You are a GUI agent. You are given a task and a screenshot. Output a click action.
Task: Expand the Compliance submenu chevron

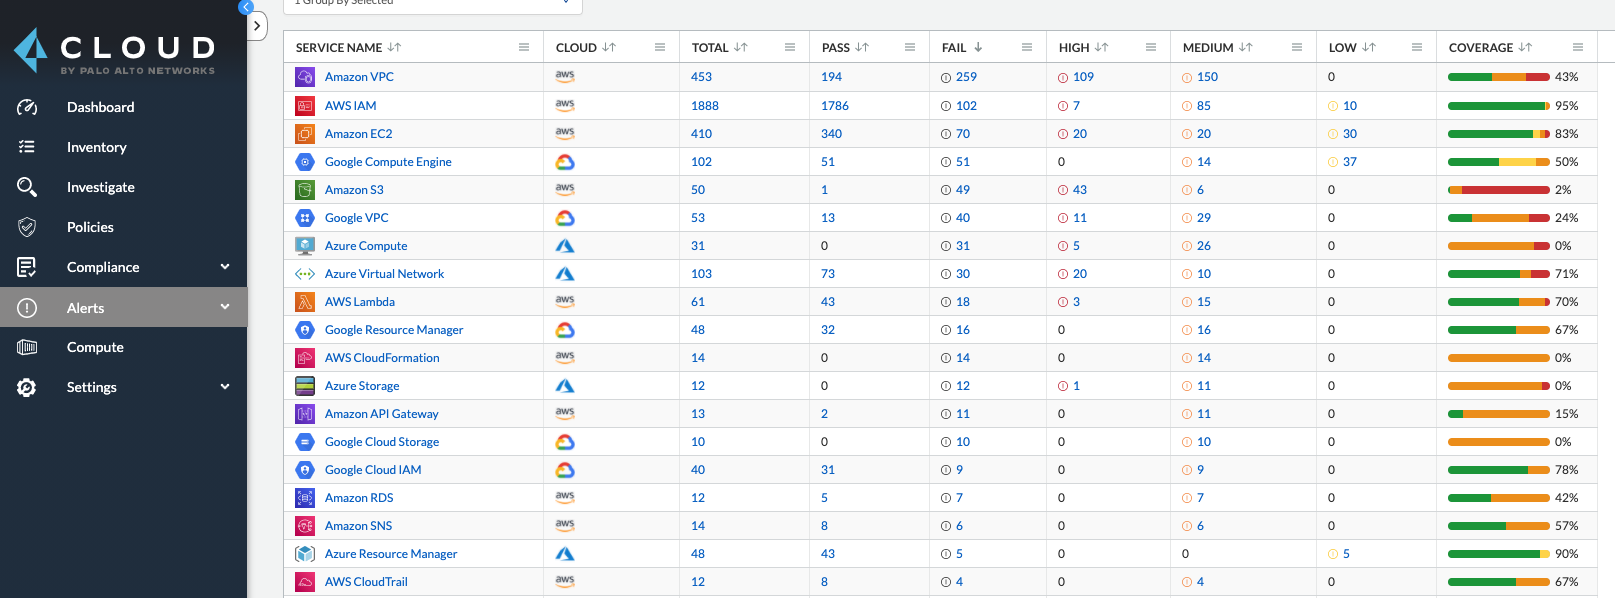(225, 266)
